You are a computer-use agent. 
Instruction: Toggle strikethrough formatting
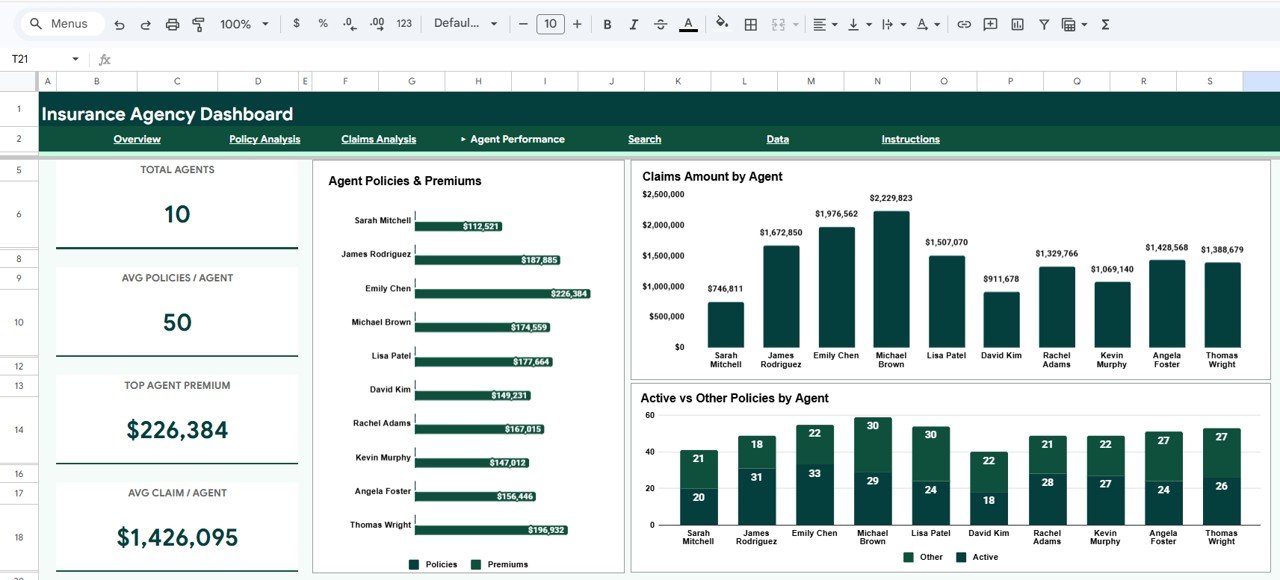click(x=660, y=23)
